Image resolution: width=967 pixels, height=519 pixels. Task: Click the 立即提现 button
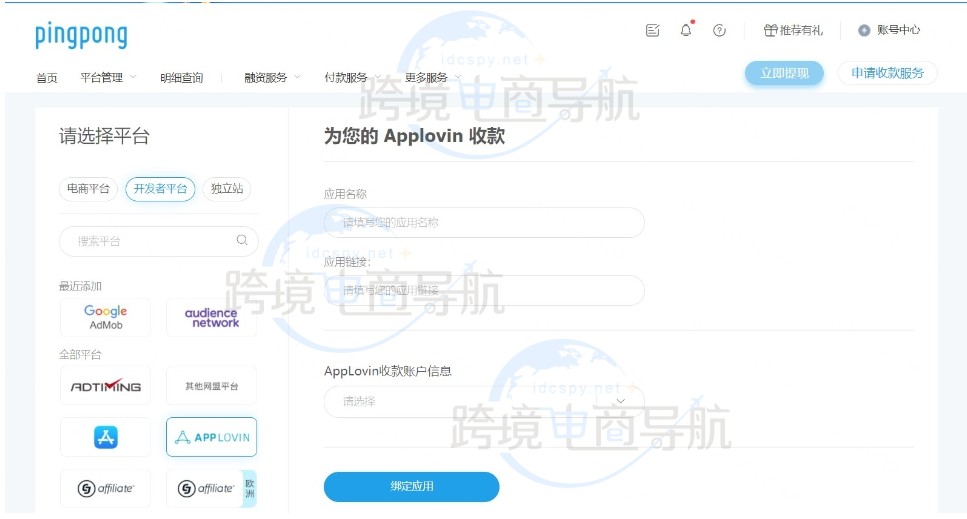pyautogui.click(x=784, y=73)
